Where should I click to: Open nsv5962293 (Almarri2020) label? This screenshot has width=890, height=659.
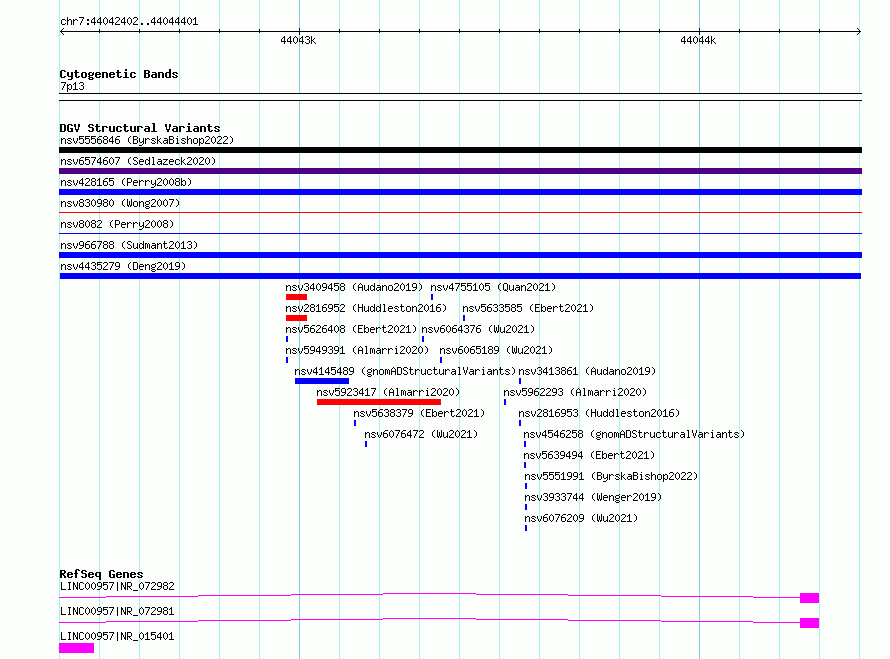point(575,392)
